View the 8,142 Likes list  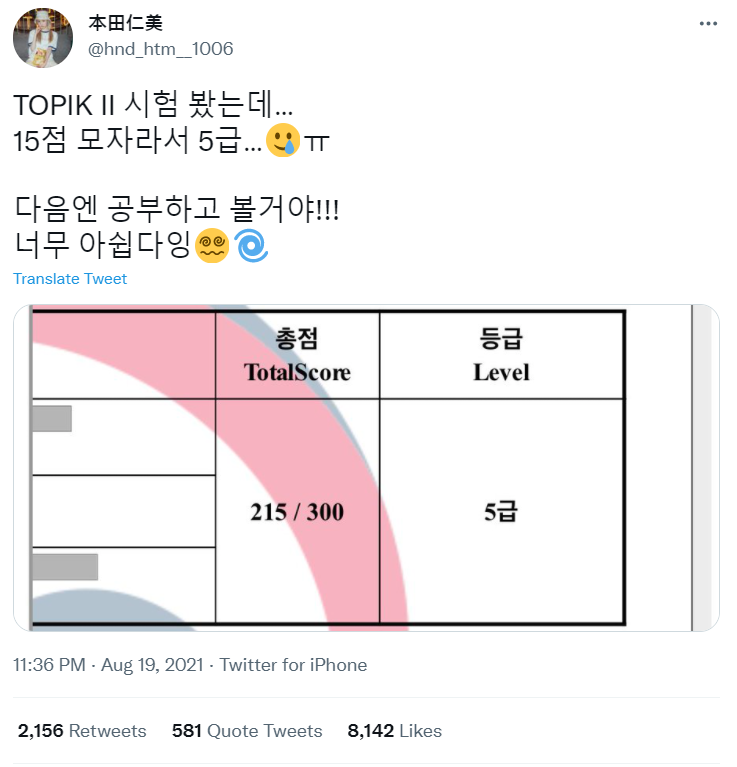394,731
